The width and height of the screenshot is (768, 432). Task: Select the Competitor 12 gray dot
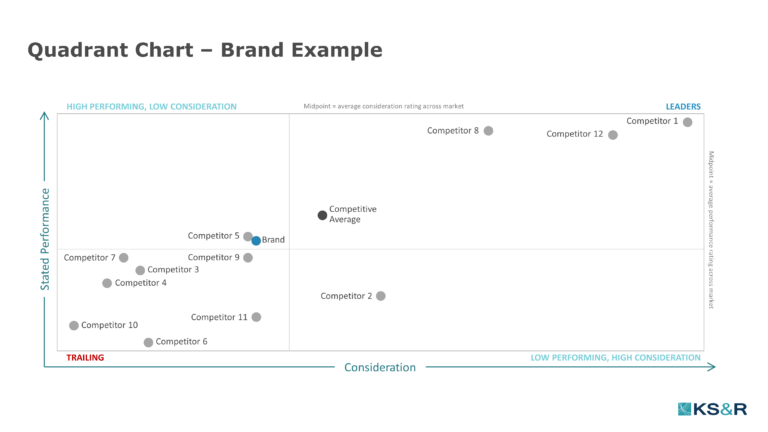point(612,135)
